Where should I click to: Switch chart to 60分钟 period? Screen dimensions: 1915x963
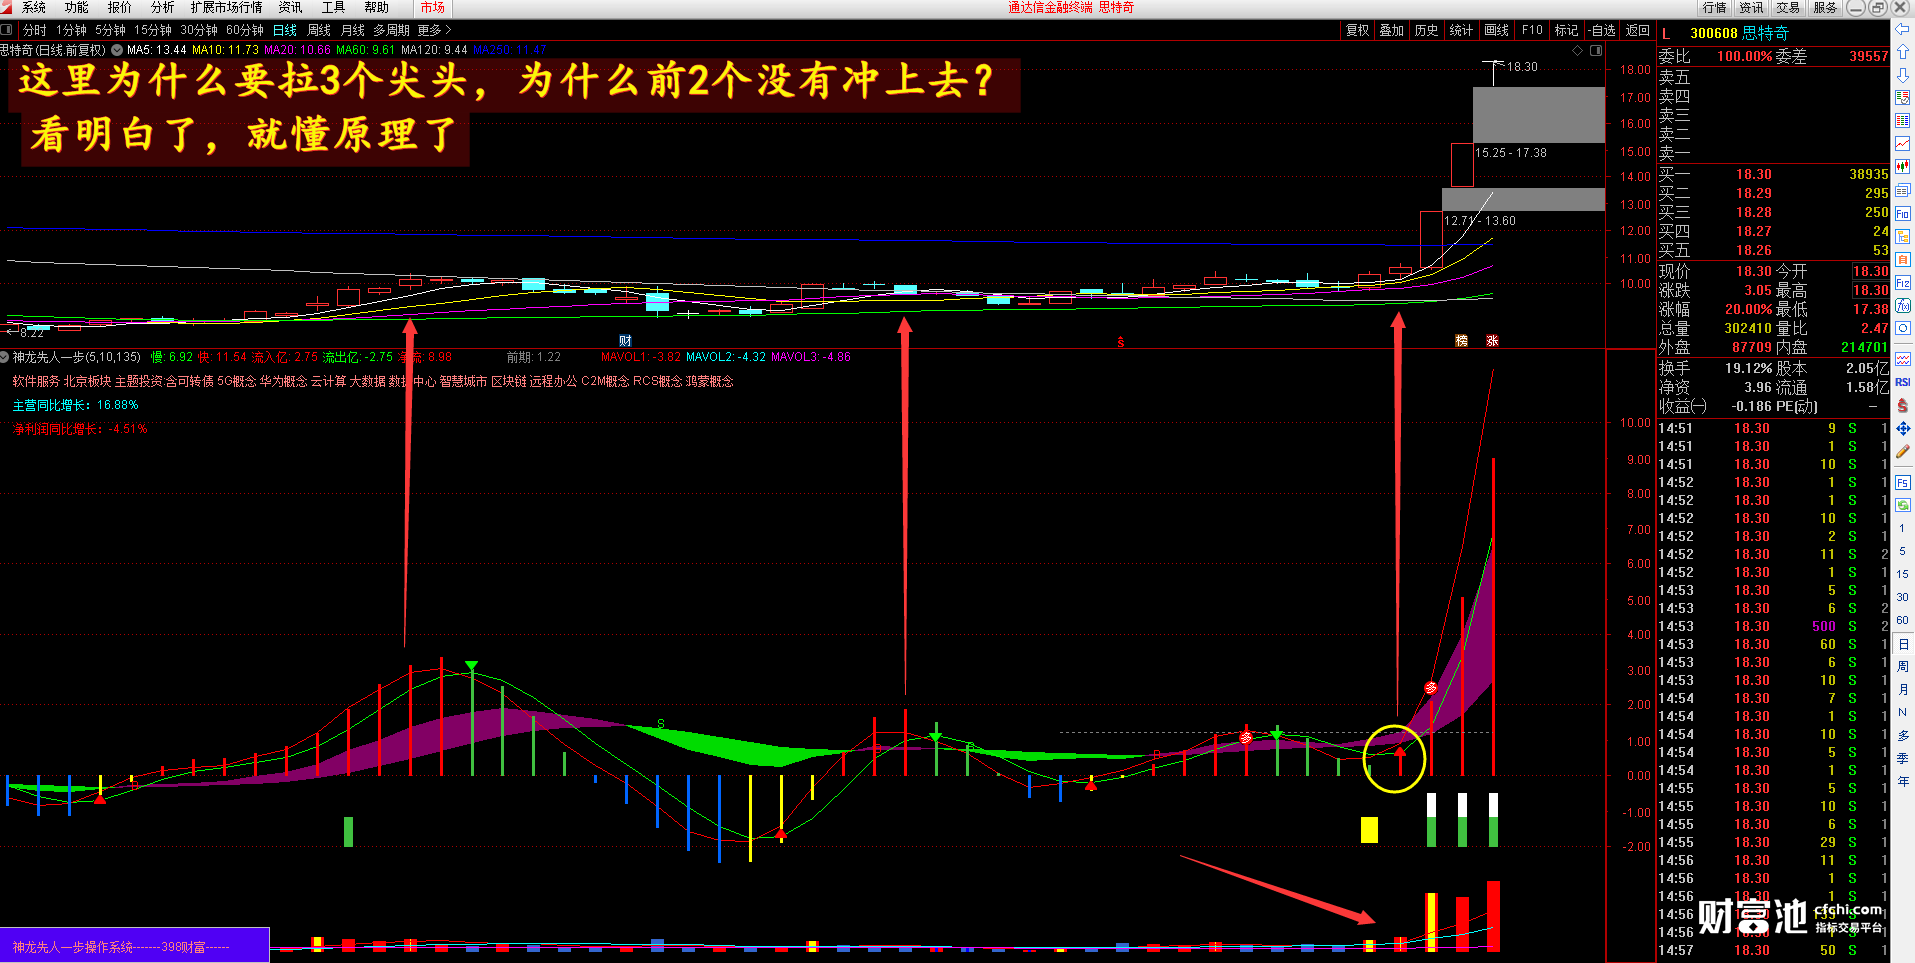245,30
